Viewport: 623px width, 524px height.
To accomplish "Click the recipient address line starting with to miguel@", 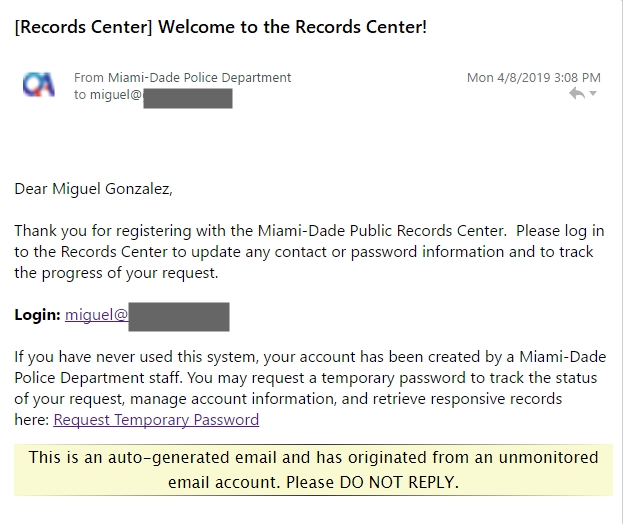I will [x=153, y=95].
